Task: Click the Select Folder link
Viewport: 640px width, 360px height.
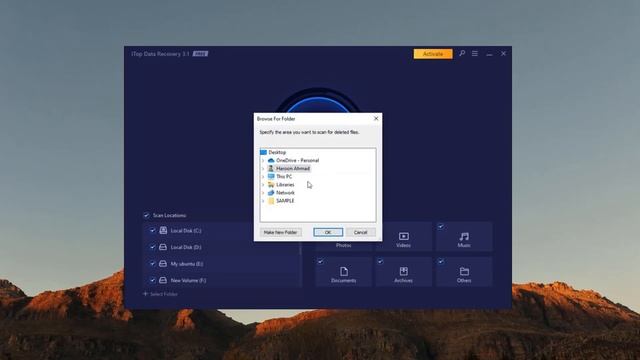Action: (160, 294)
